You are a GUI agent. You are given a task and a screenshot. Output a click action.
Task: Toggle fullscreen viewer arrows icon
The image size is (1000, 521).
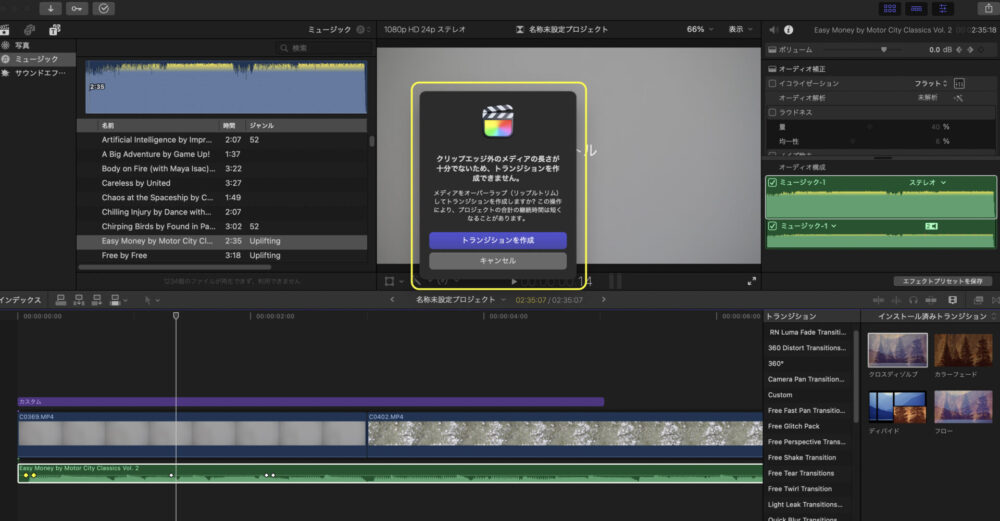coord(752,281)
